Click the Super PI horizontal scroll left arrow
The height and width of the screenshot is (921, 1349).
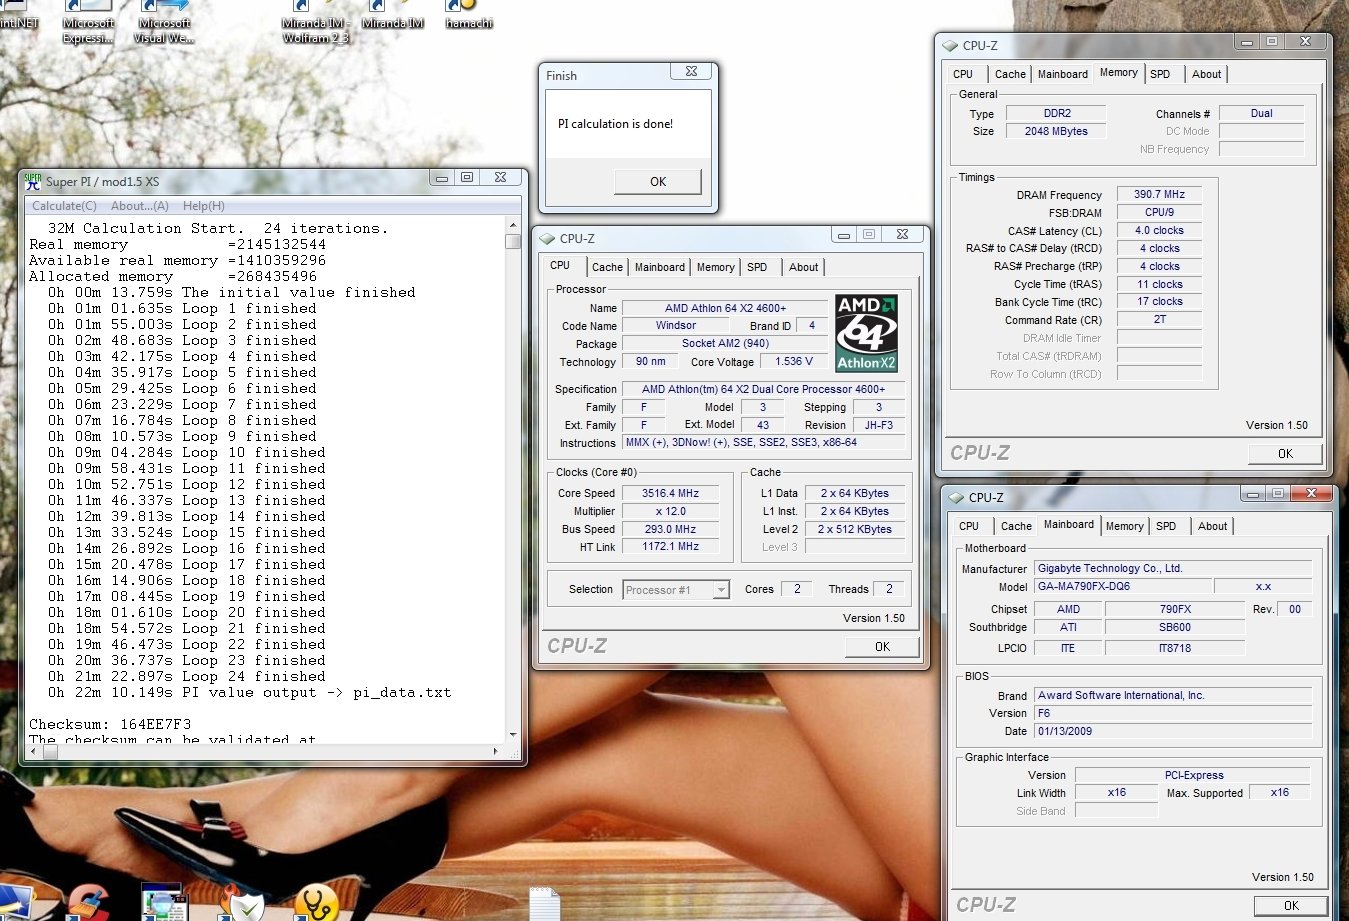[32, 751]
